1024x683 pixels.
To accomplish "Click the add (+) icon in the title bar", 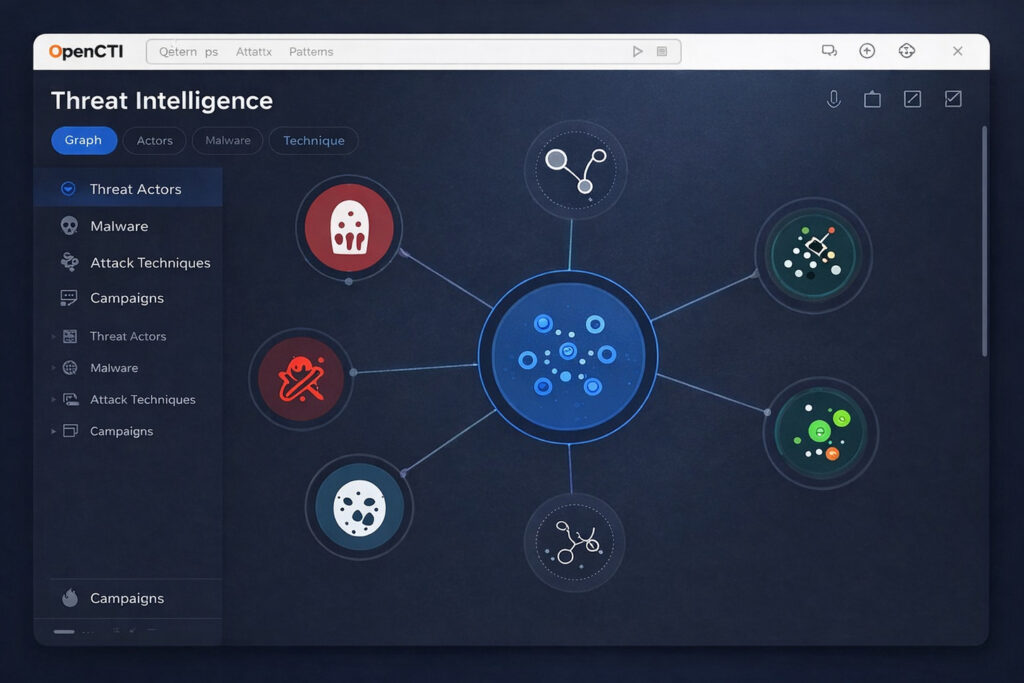I will click(x=867, y=50).
